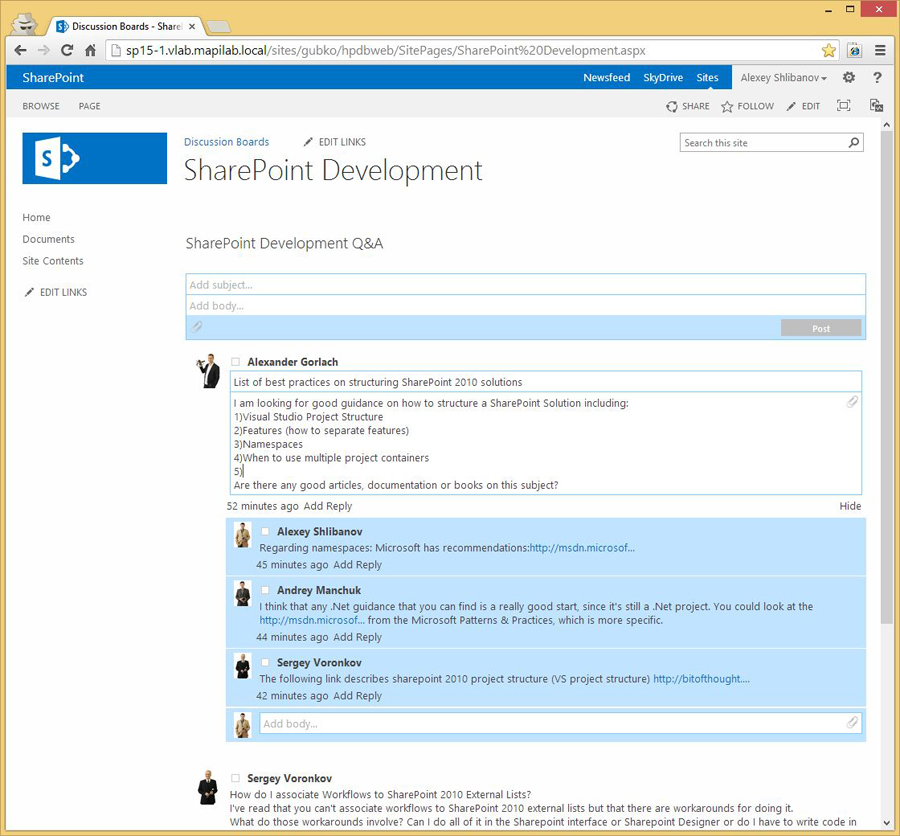Go to Newsfeed
This screenshot has width=900, height=836.
pos(607,78)
